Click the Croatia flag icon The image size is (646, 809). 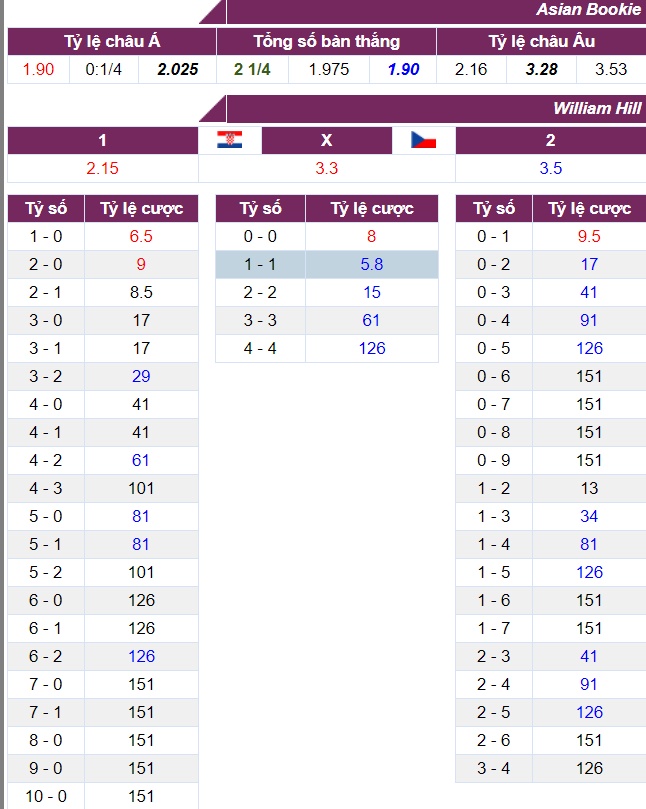click(x=229, y=140)
